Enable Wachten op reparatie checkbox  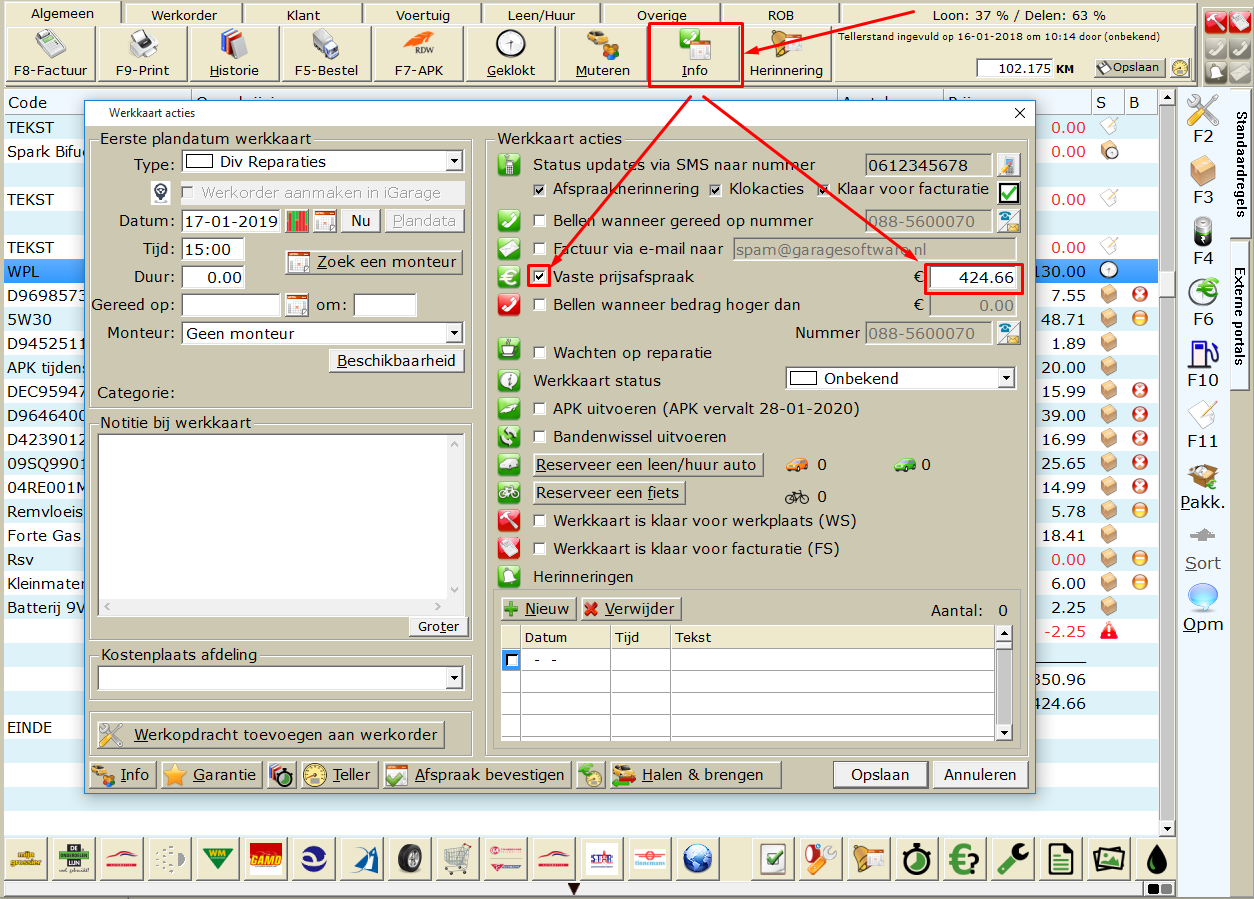pyautogui.click(x=540, y=353)
